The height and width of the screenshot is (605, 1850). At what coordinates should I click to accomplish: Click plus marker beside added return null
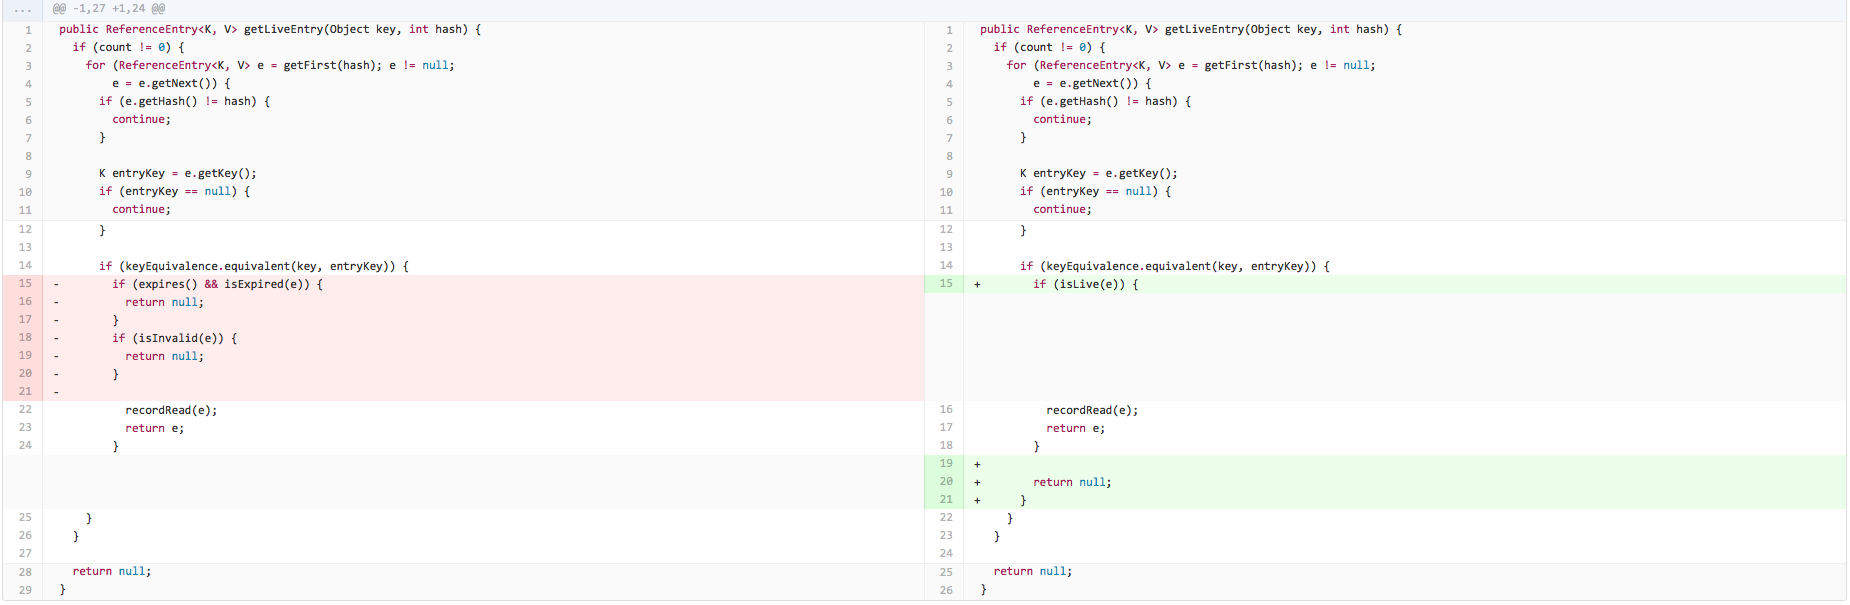pyautogui.click(x=977, y=483)
